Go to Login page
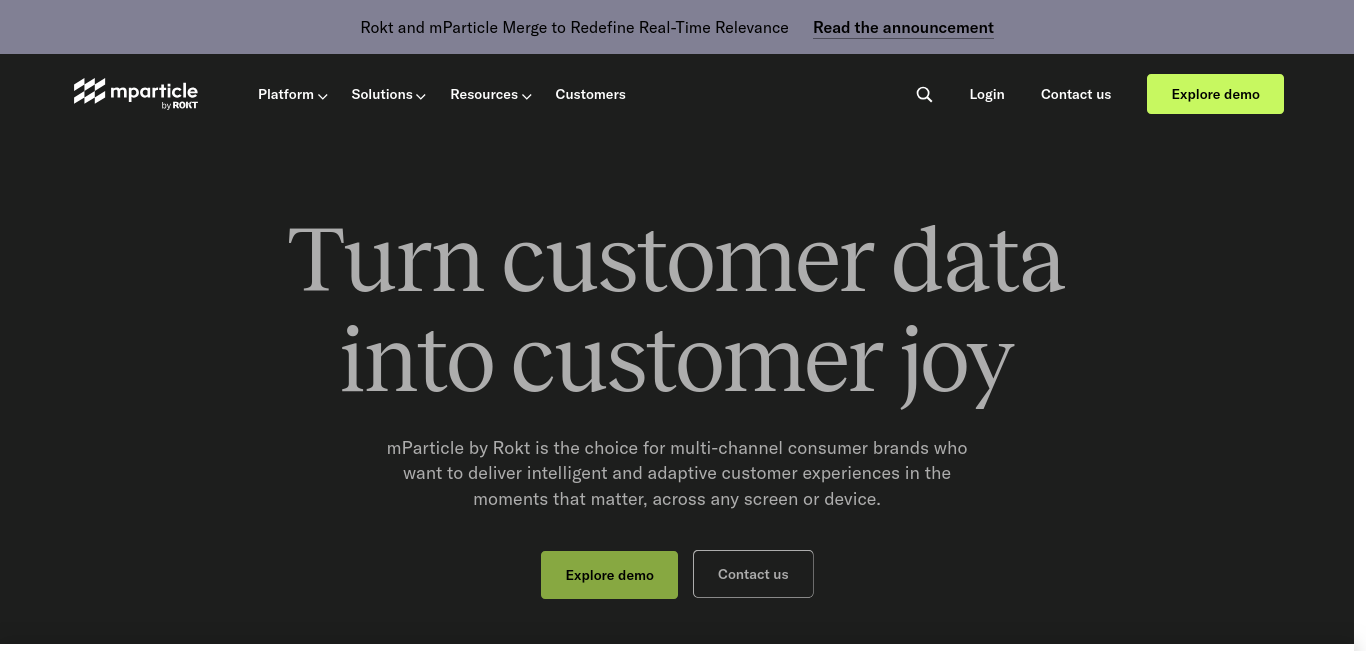The image size is (1366, 651). pos(987,94)
